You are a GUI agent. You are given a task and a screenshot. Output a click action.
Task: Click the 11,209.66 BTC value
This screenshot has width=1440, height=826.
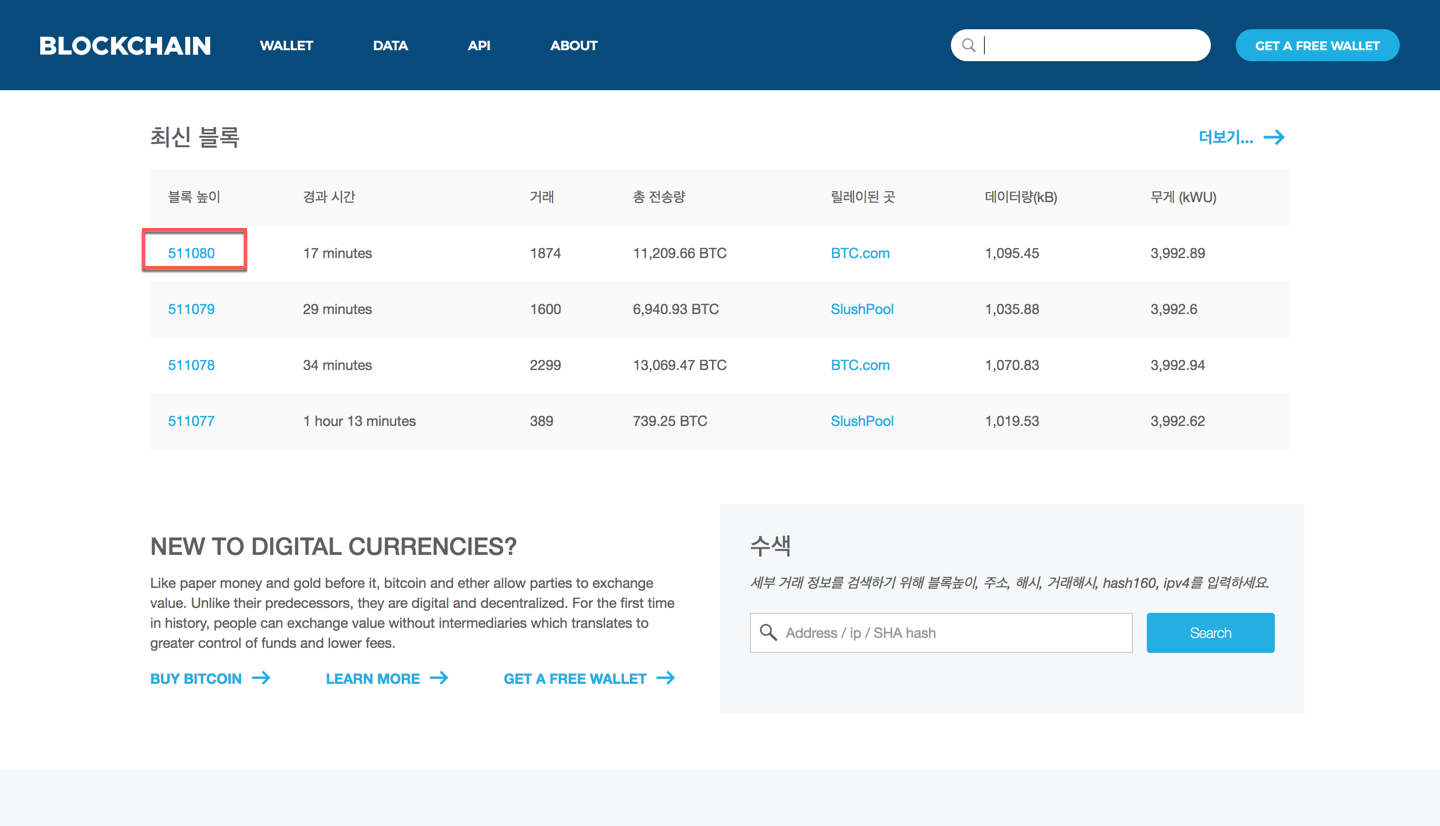(680, 253)
